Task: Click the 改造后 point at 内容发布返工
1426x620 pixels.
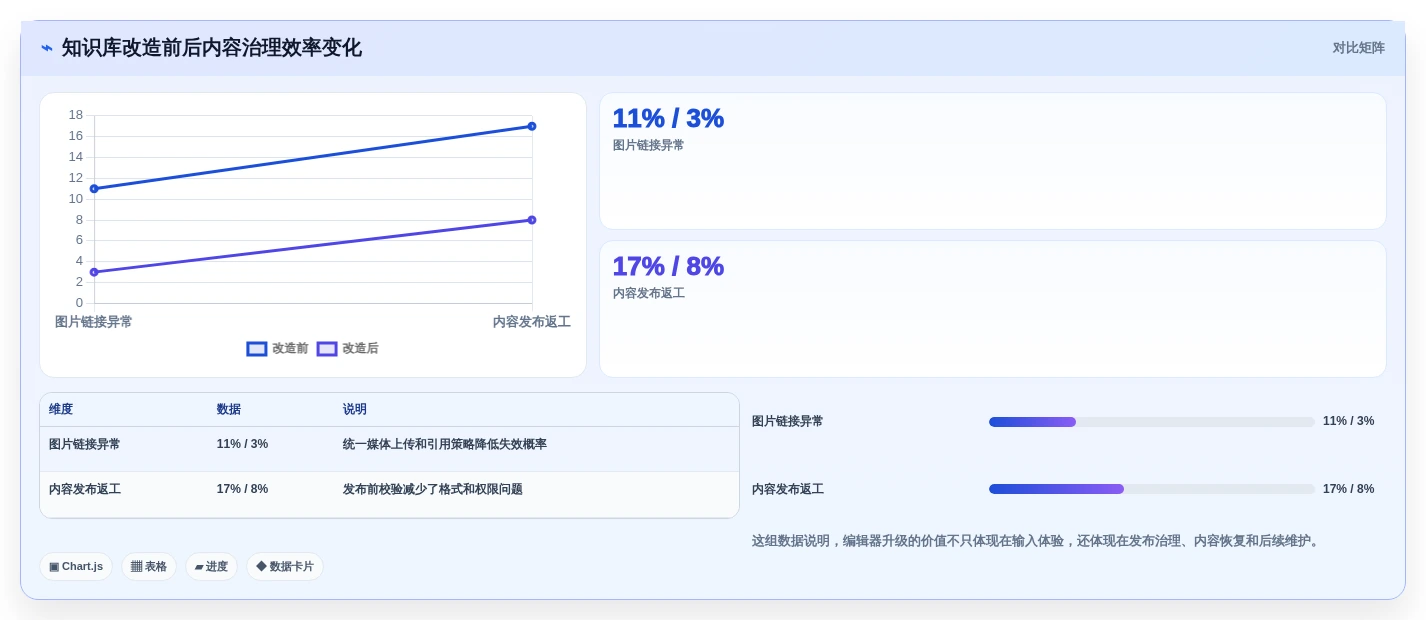Action: coord(532,220)
